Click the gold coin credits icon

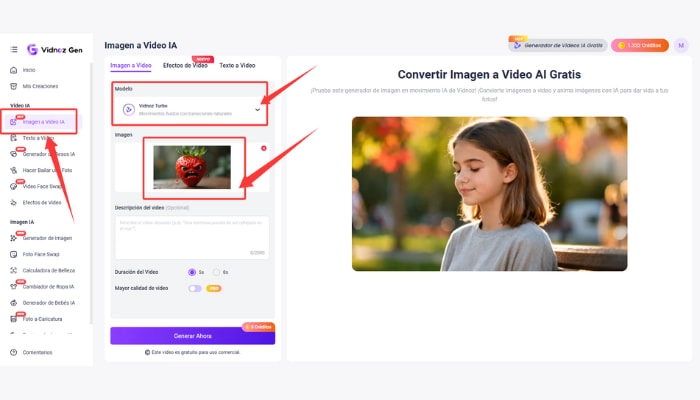point(621,45)
